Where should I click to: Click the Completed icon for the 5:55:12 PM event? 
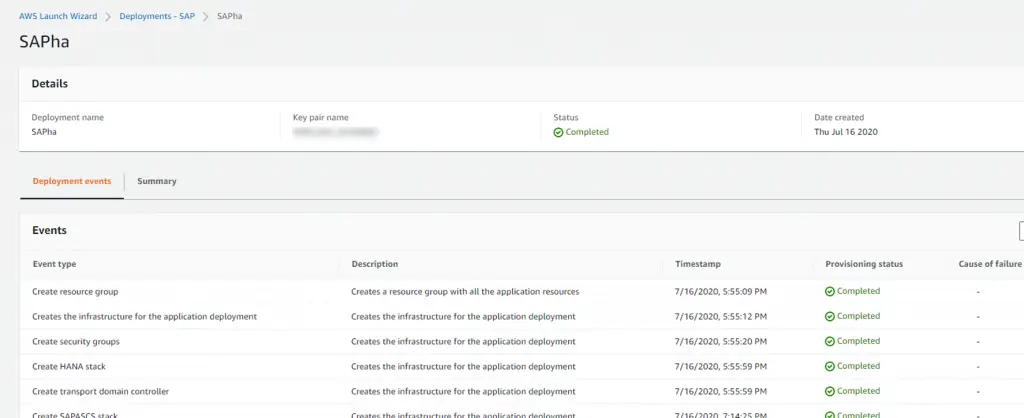pos(830,317)
